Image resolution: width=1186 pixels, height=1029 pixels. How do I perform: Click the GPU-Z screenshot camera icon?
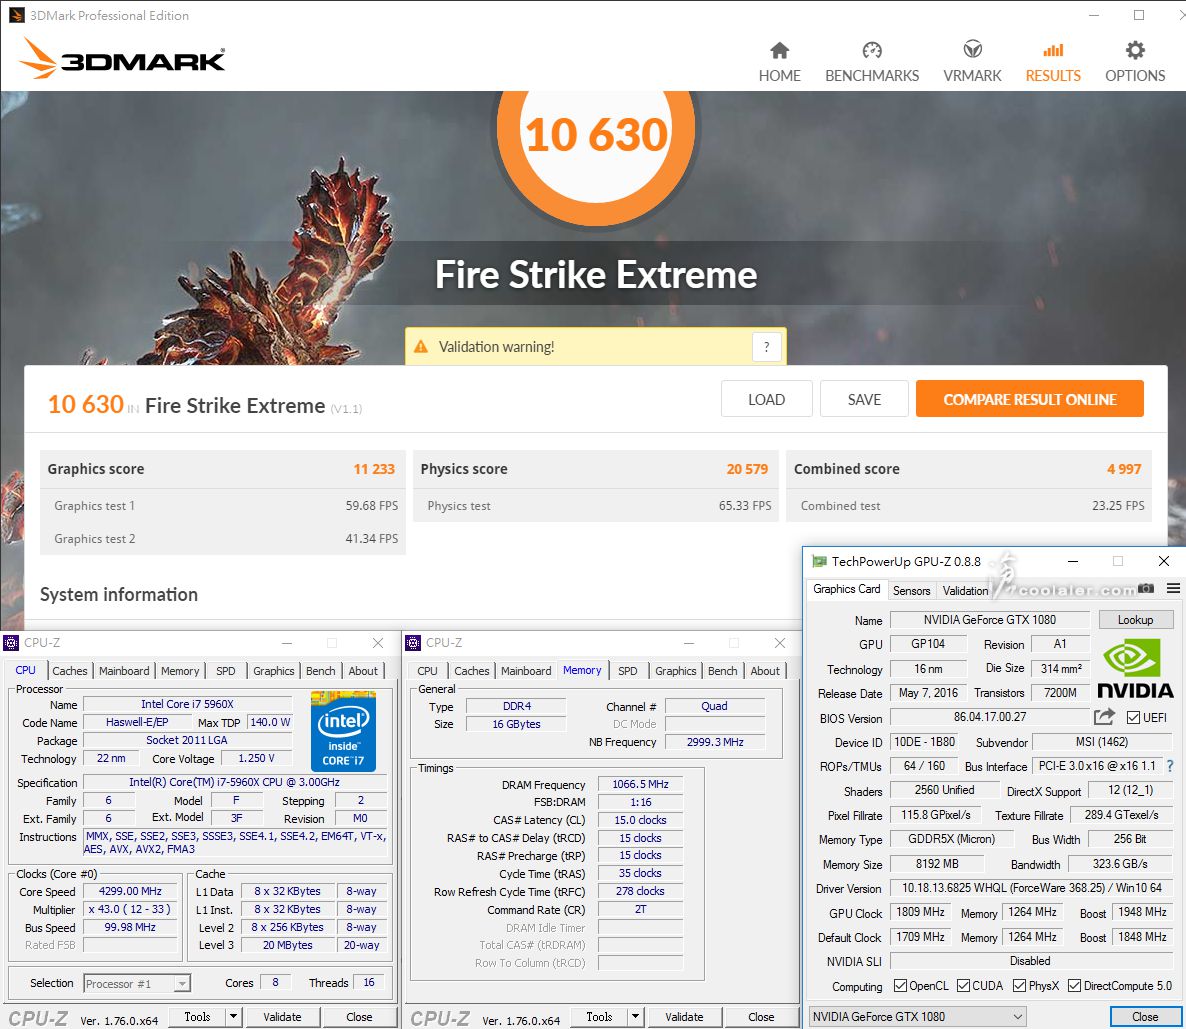[x=1146, y=589]
